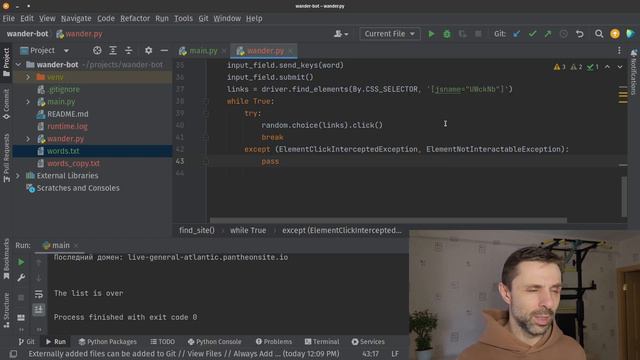Open Project panel gear options
The width and height of the screenshot is (640, 360).
tap(149, 50)
